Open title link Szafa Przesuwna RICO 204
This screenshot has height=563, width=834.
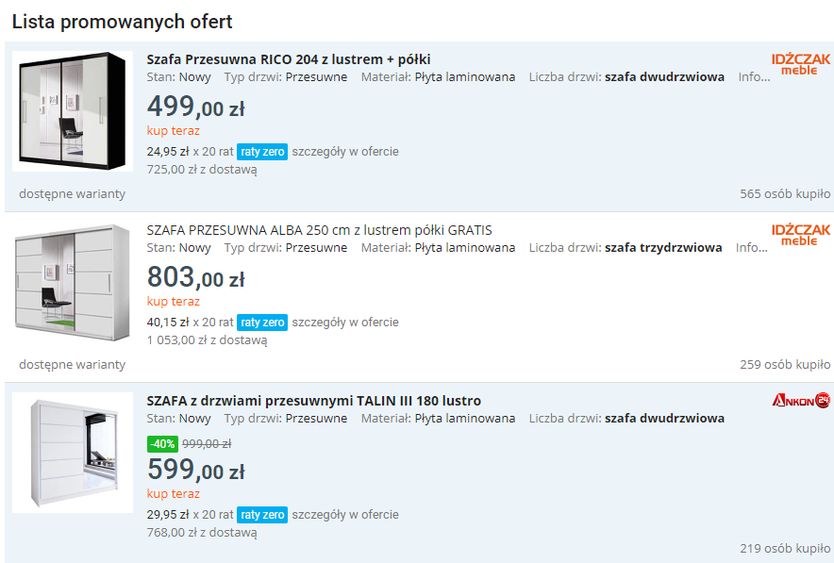tap(288, 59)
